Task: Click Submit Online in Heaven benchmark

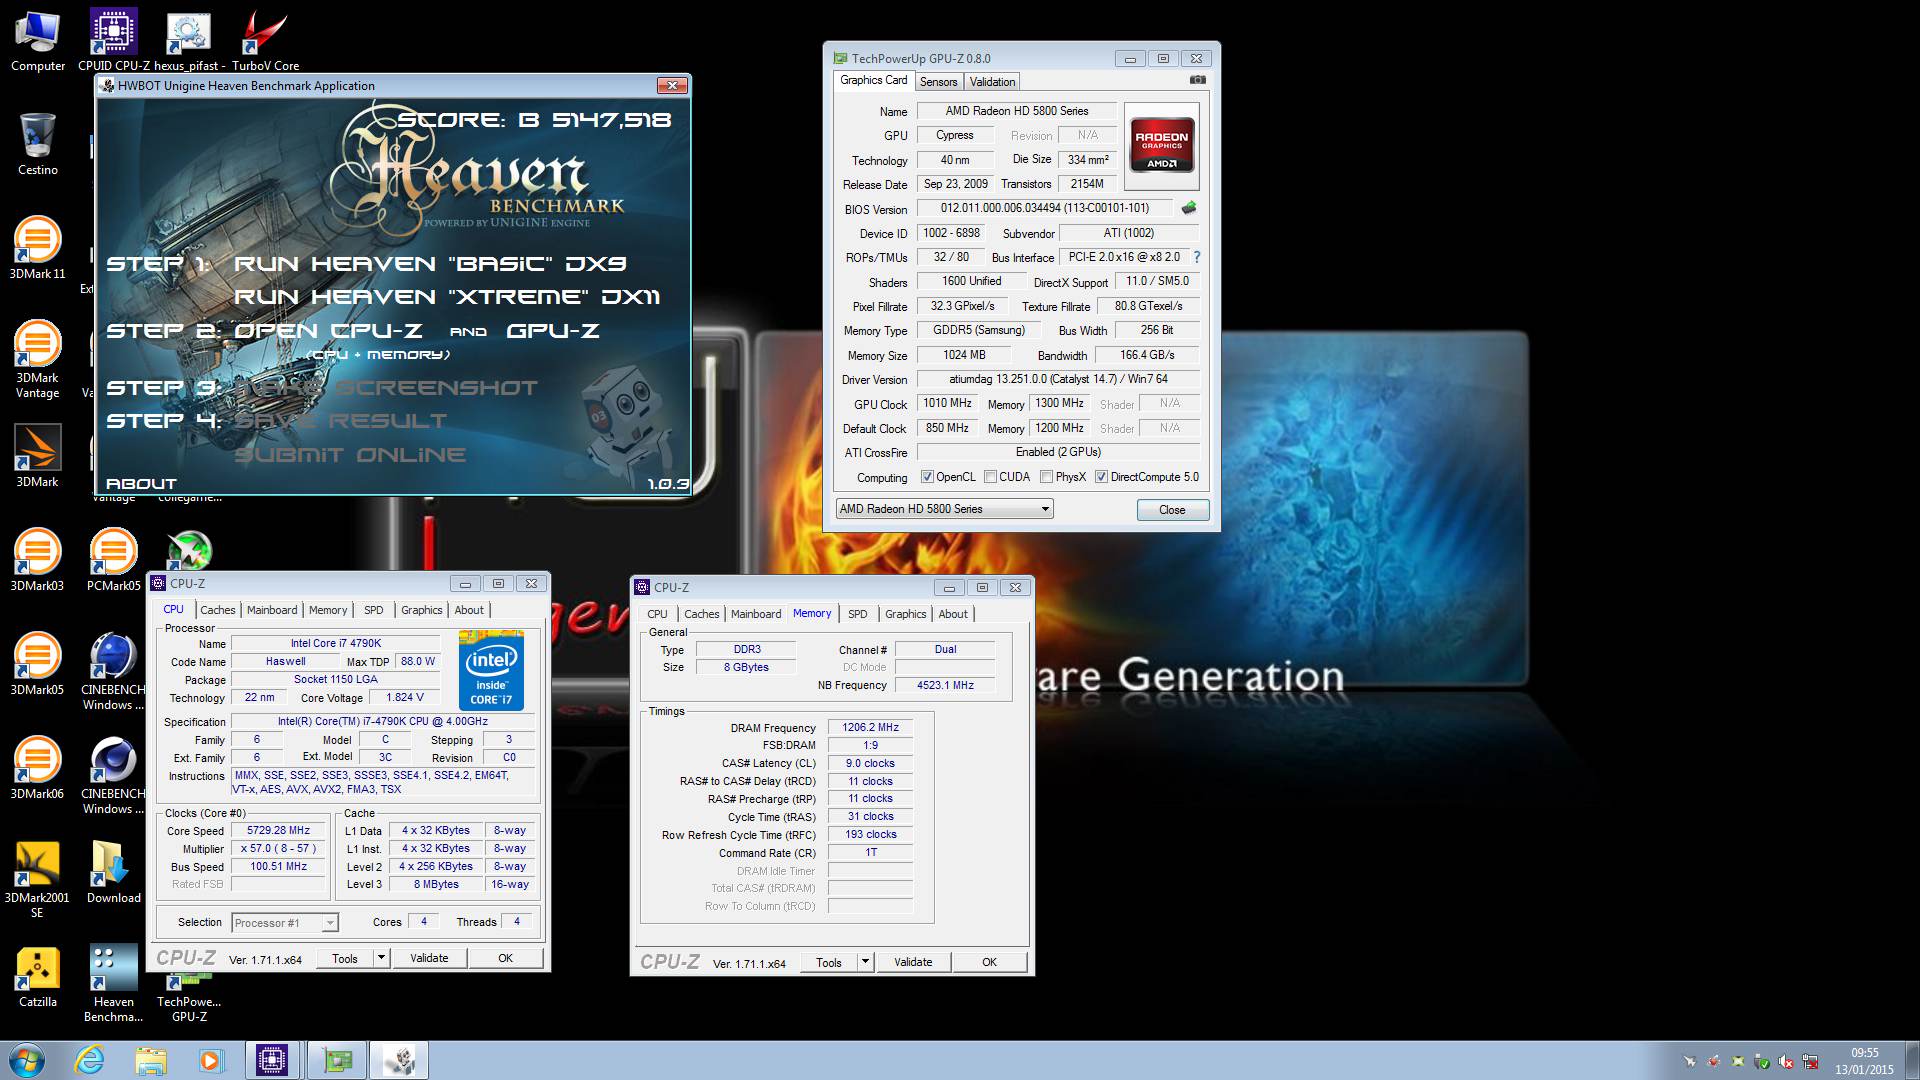Action: click(350, 455)
